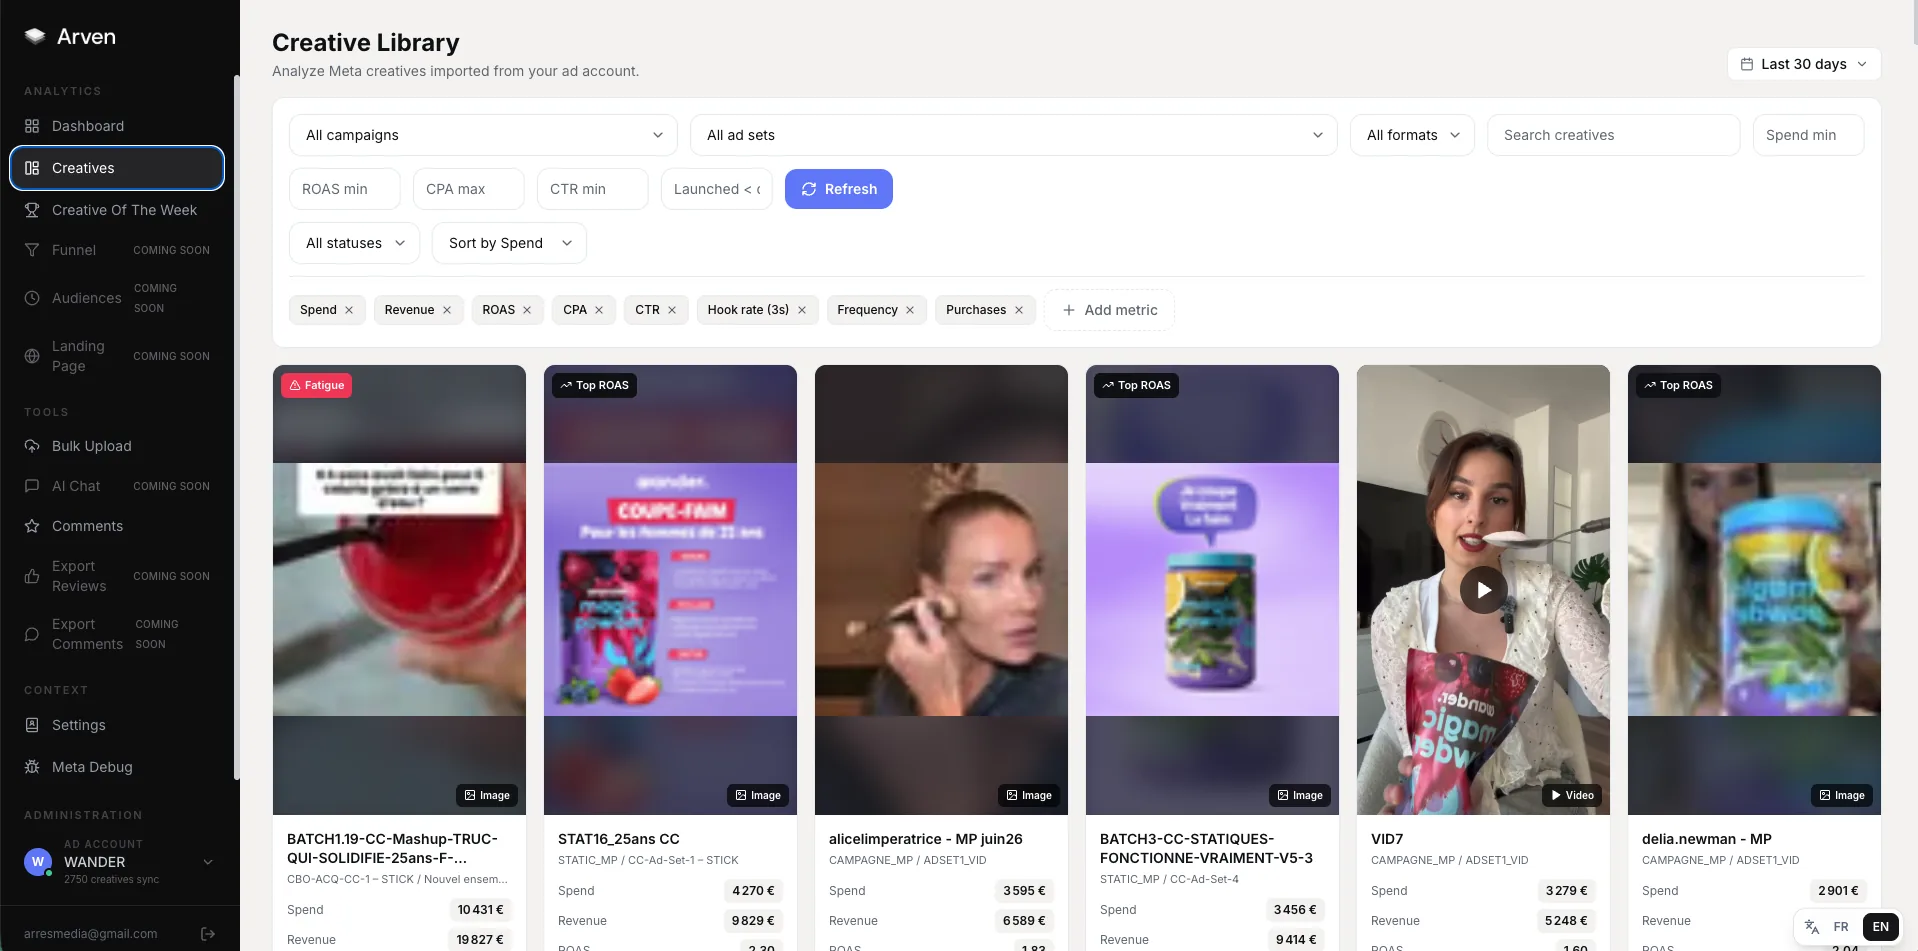Remove the Revenue metric chip
1918x951 pixels.
[447, 310]
